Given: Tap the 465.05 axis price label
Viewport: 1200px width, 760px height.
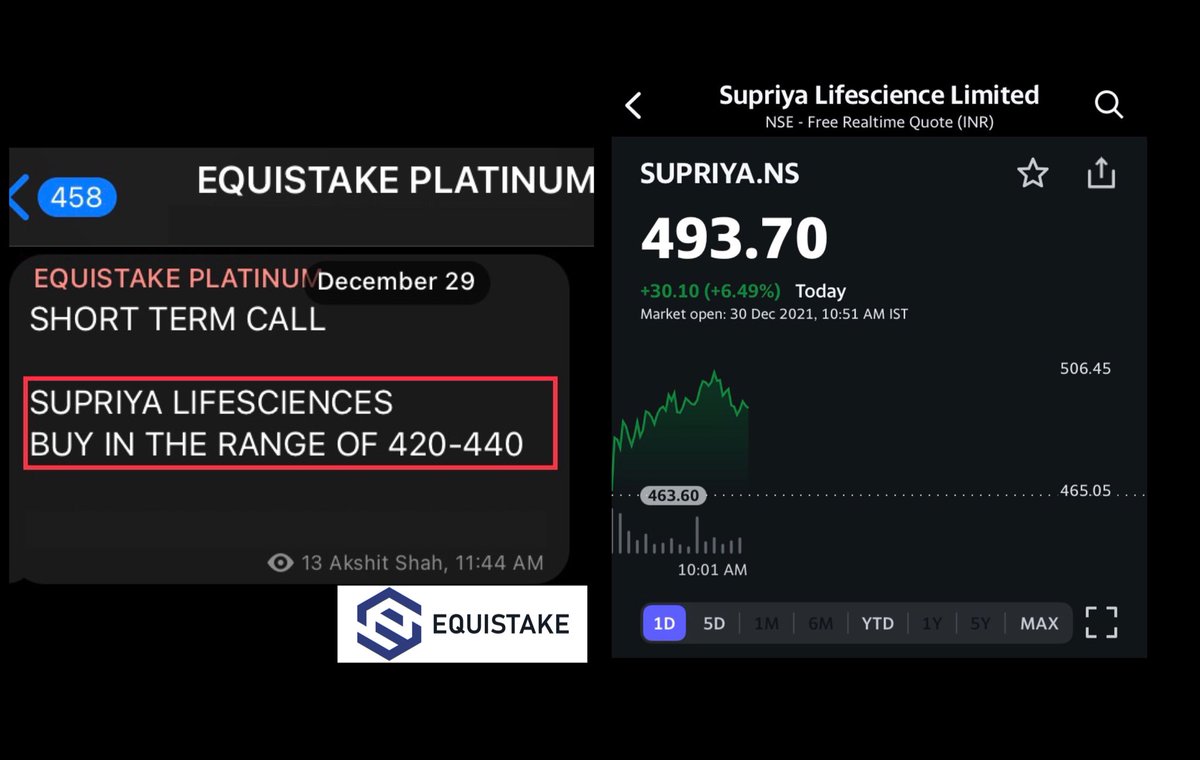Looking at the screenshot, I should pyautogui.click(x=1085, y=490).
